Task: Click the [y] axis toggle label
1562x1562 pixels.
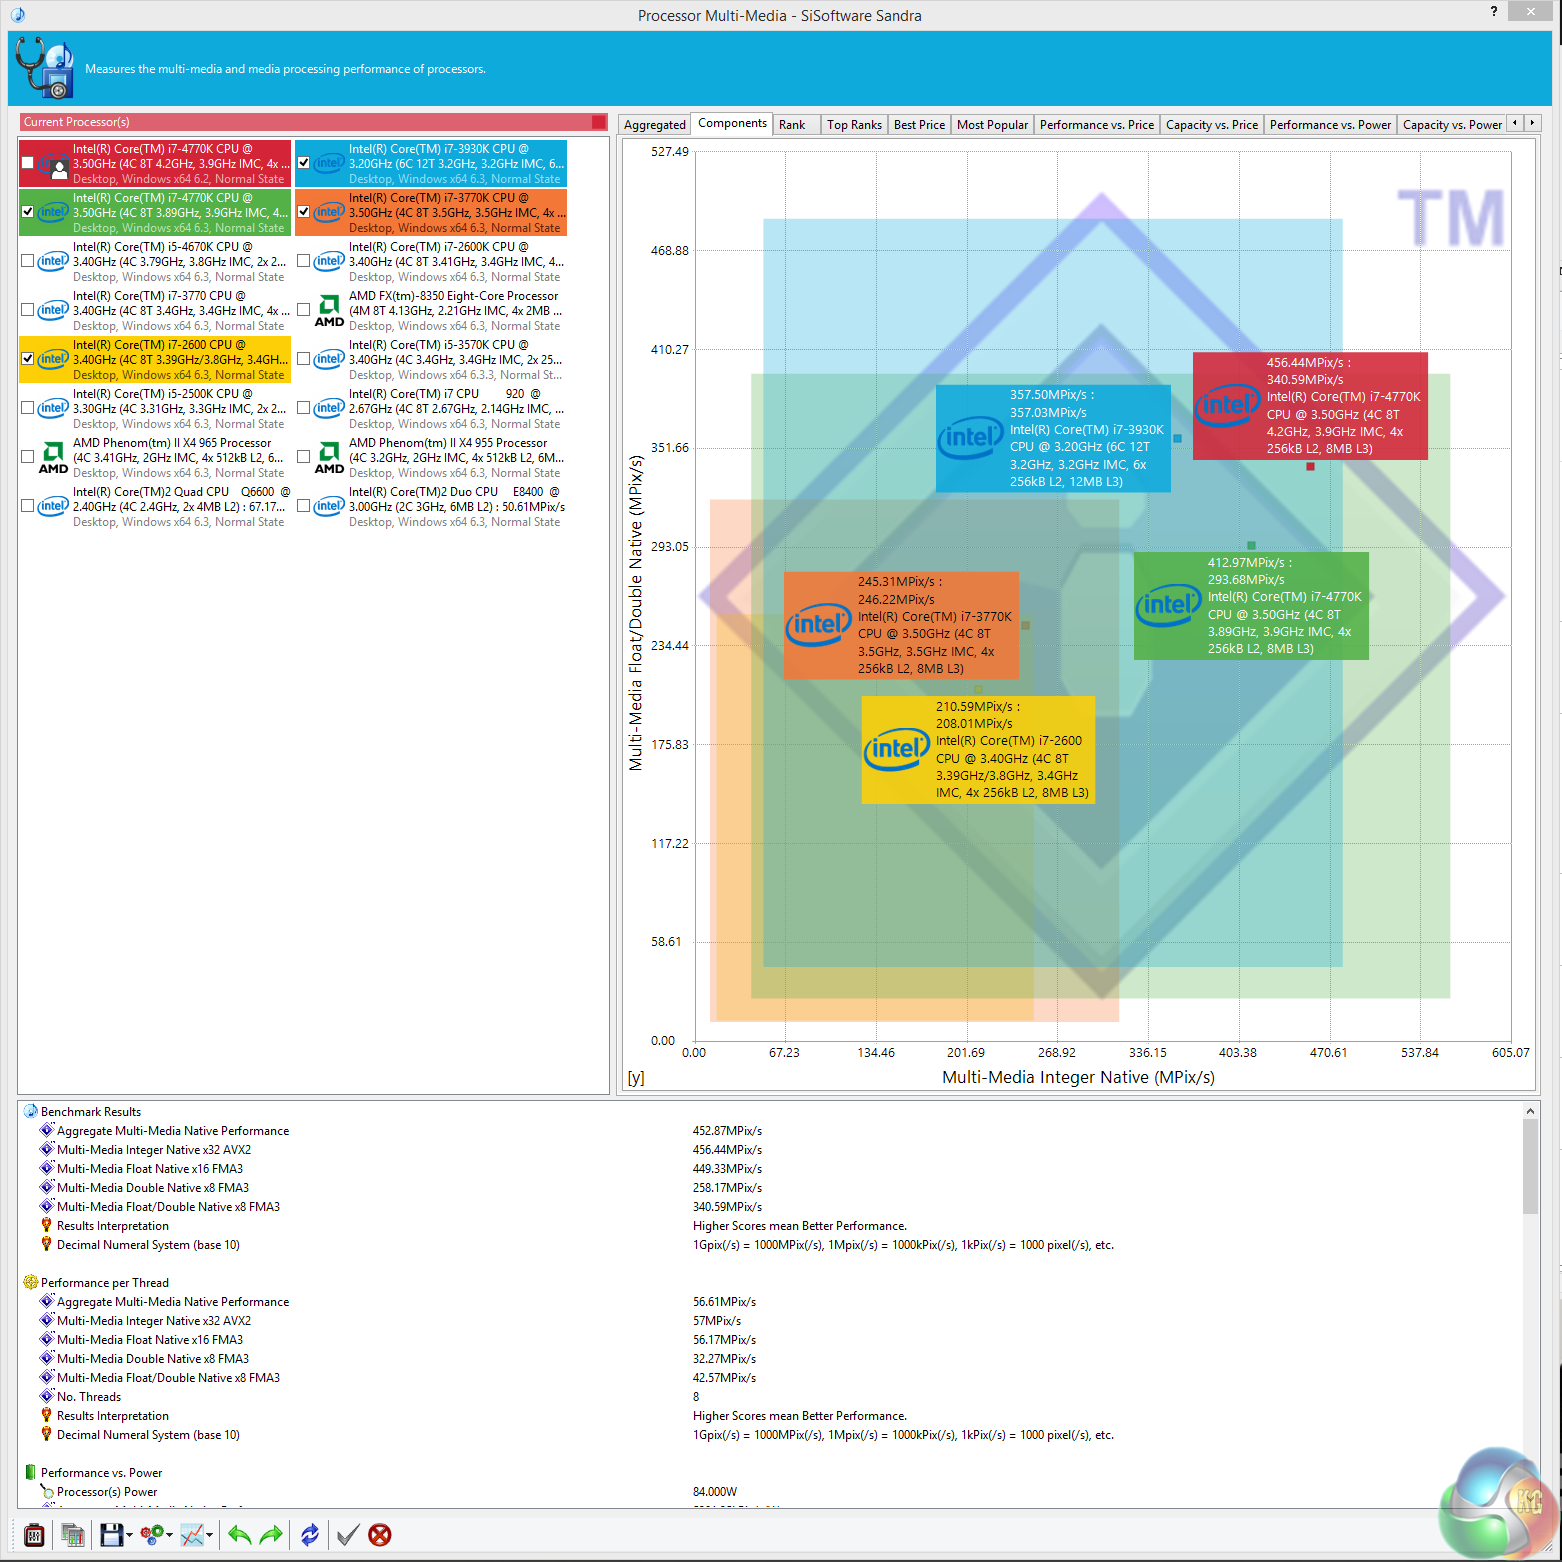Action: (636, 1077)
